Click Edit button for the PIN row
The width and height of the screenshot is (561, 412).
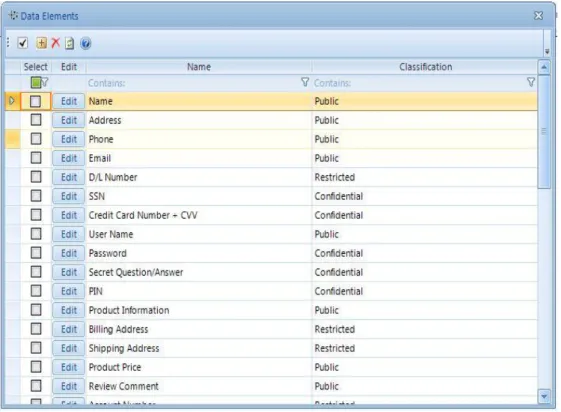[68, 291]
